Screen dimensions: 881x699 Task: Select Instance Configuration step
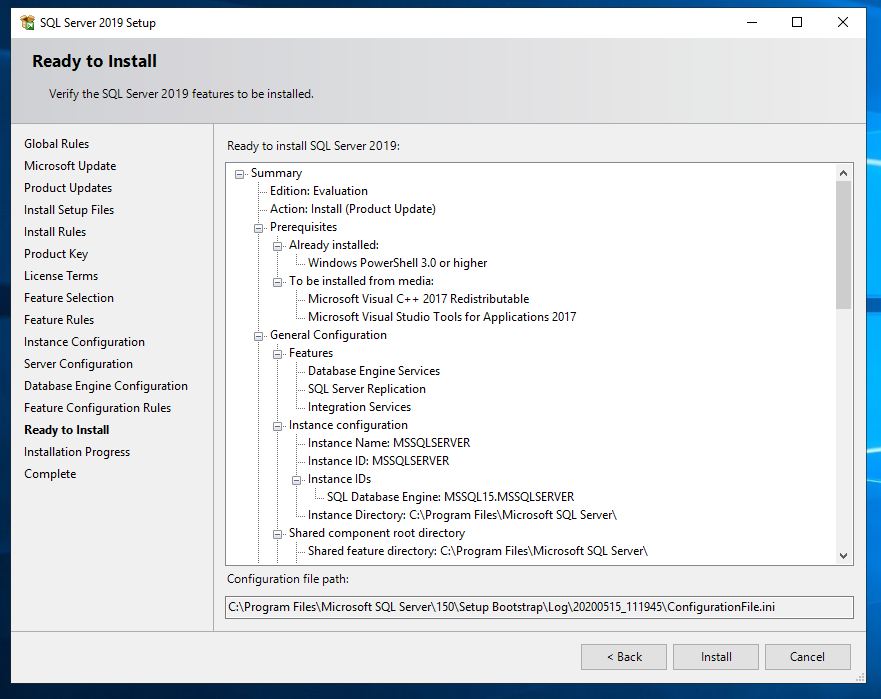[x=84, y=342]
